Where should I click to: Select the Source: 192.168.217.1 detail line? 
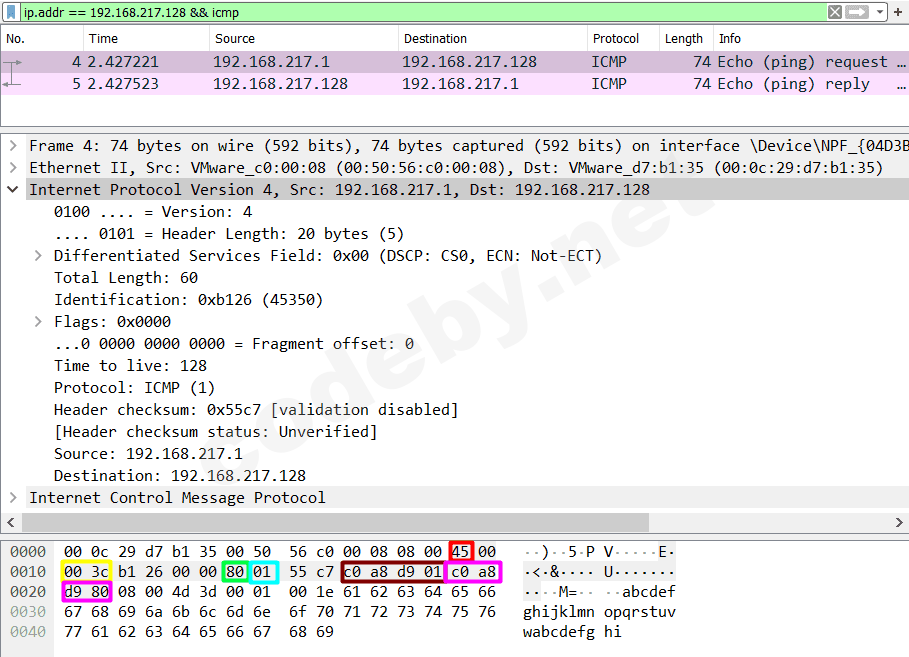pos(148,454)
